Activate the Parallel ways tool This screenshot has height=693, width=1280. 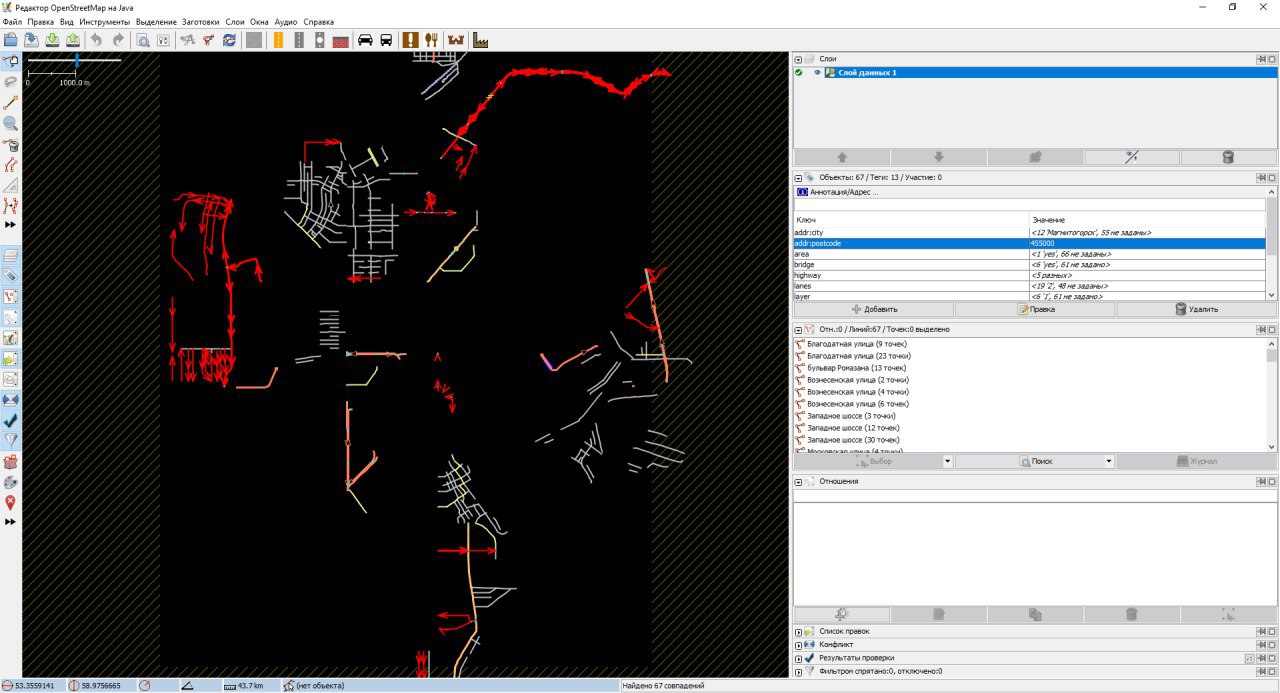tap(11, 165)
